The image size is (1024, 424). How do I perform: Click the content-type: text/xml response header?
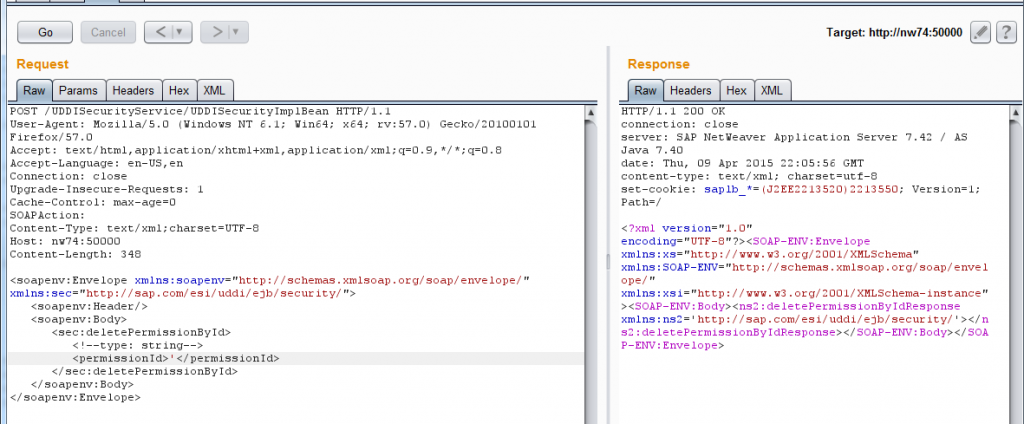pyautogui.click(x=749, y=176)
